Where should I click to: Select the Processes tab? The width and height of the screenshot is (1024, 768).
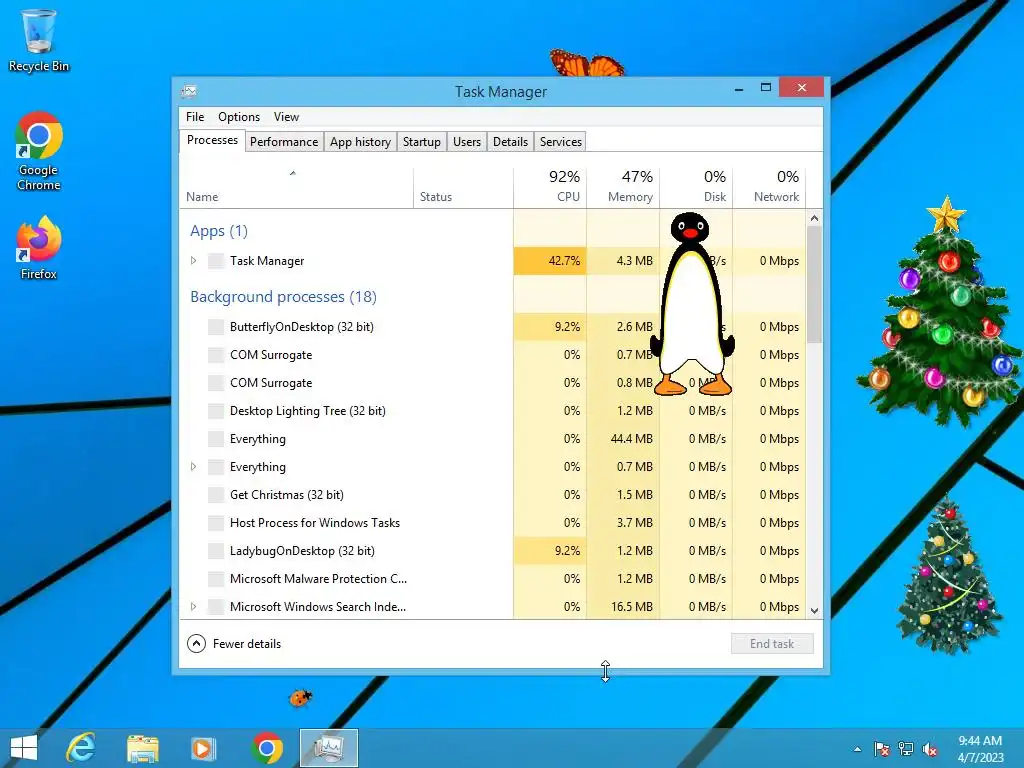click(212, 140)
